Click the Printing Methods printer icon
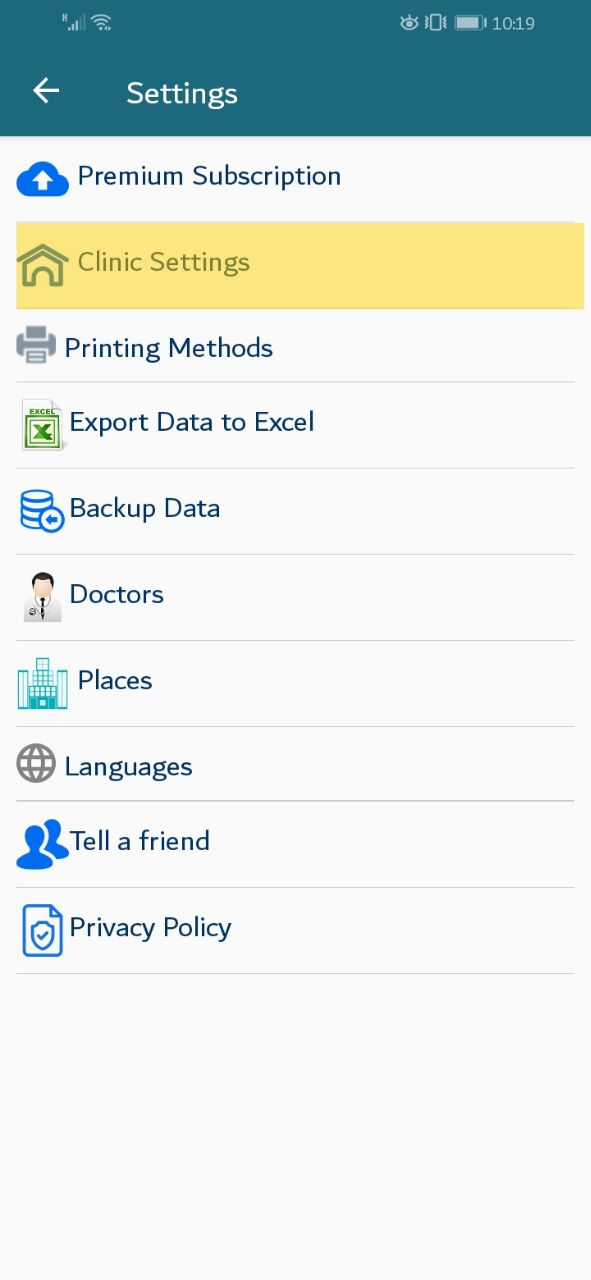The image size is (591, 1280). [x=37, y=346]
